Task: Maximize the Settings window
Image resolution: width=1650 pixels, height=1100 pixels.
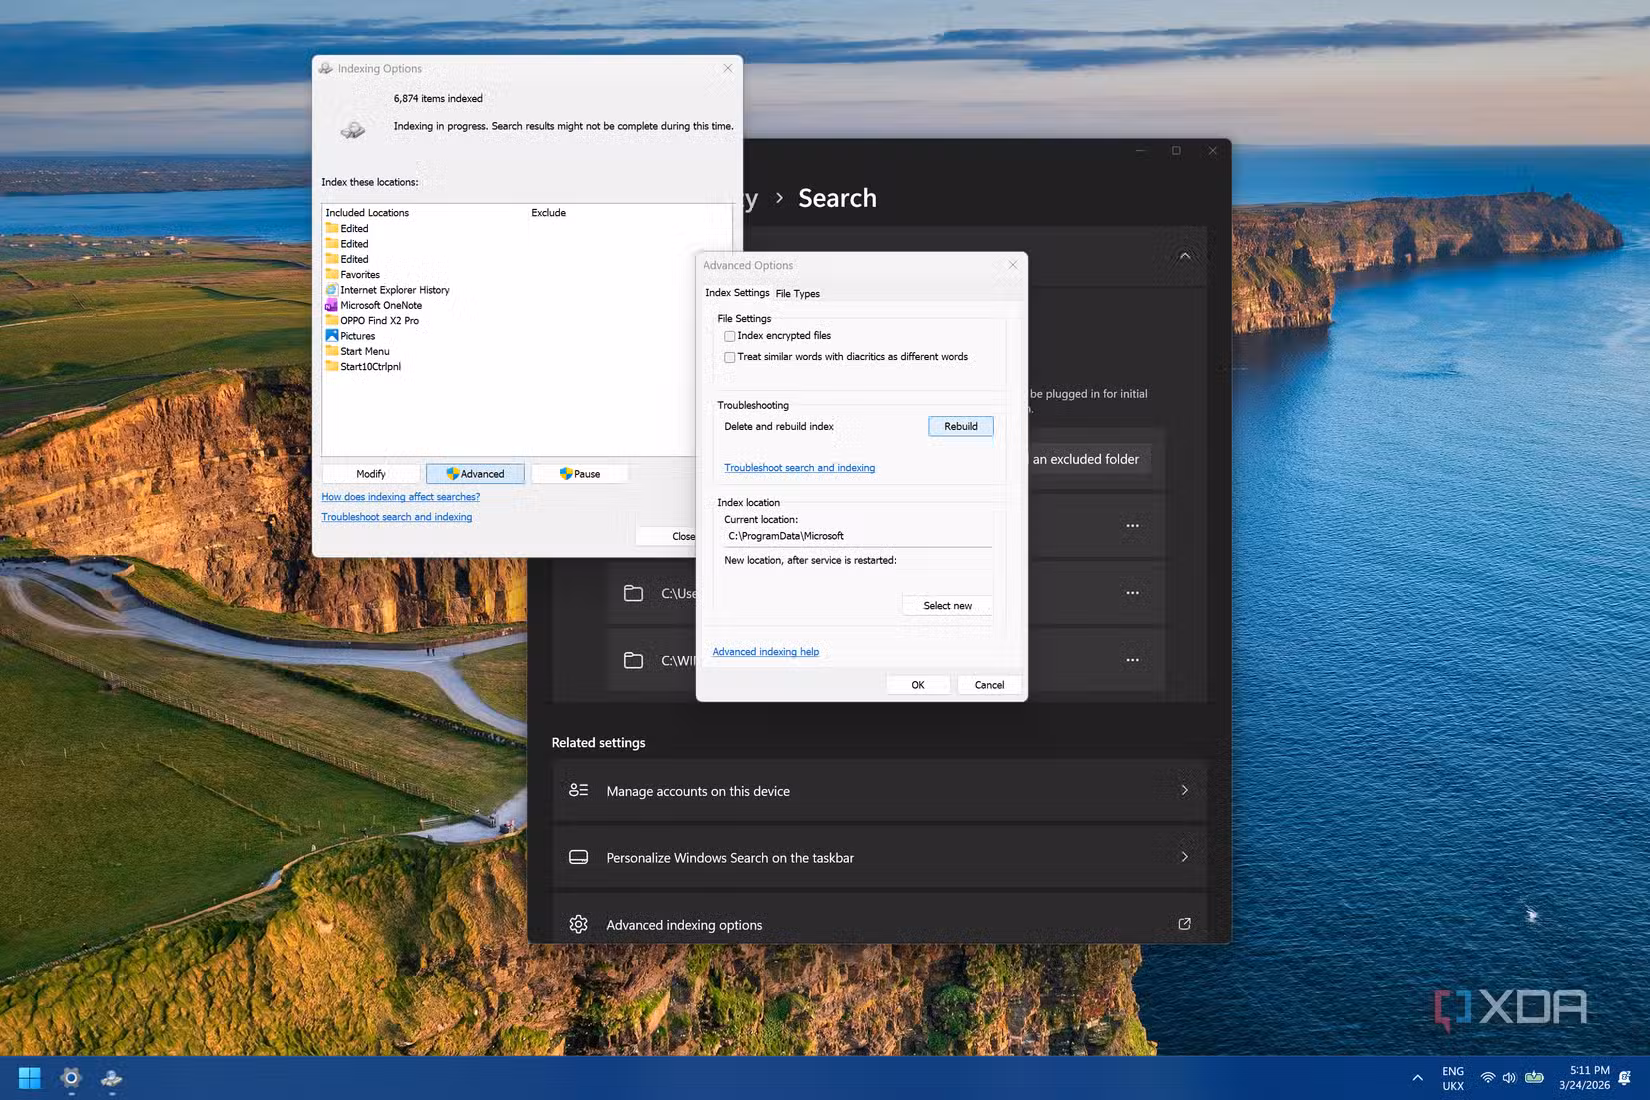Action: 1176,151
